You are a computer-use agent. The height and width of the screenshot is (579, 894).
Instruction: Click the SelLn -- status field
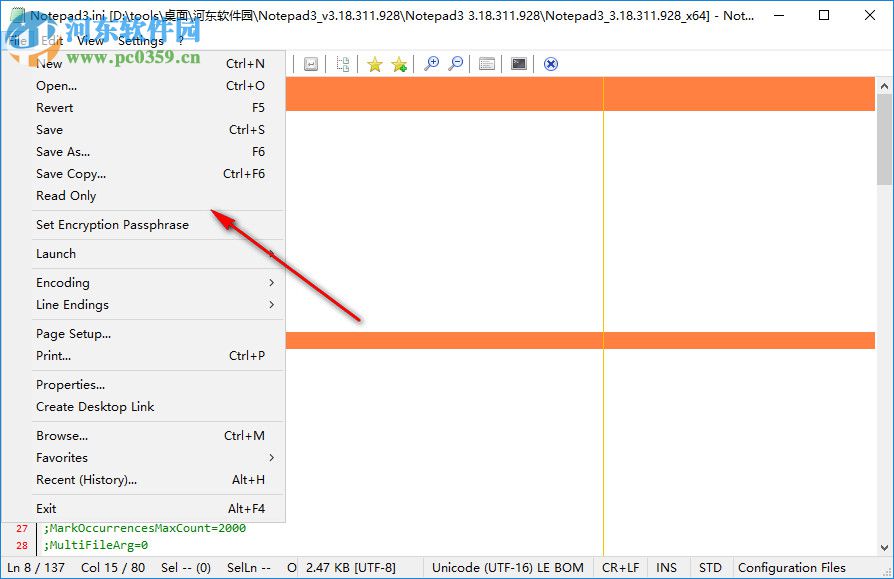coord(249,568)
